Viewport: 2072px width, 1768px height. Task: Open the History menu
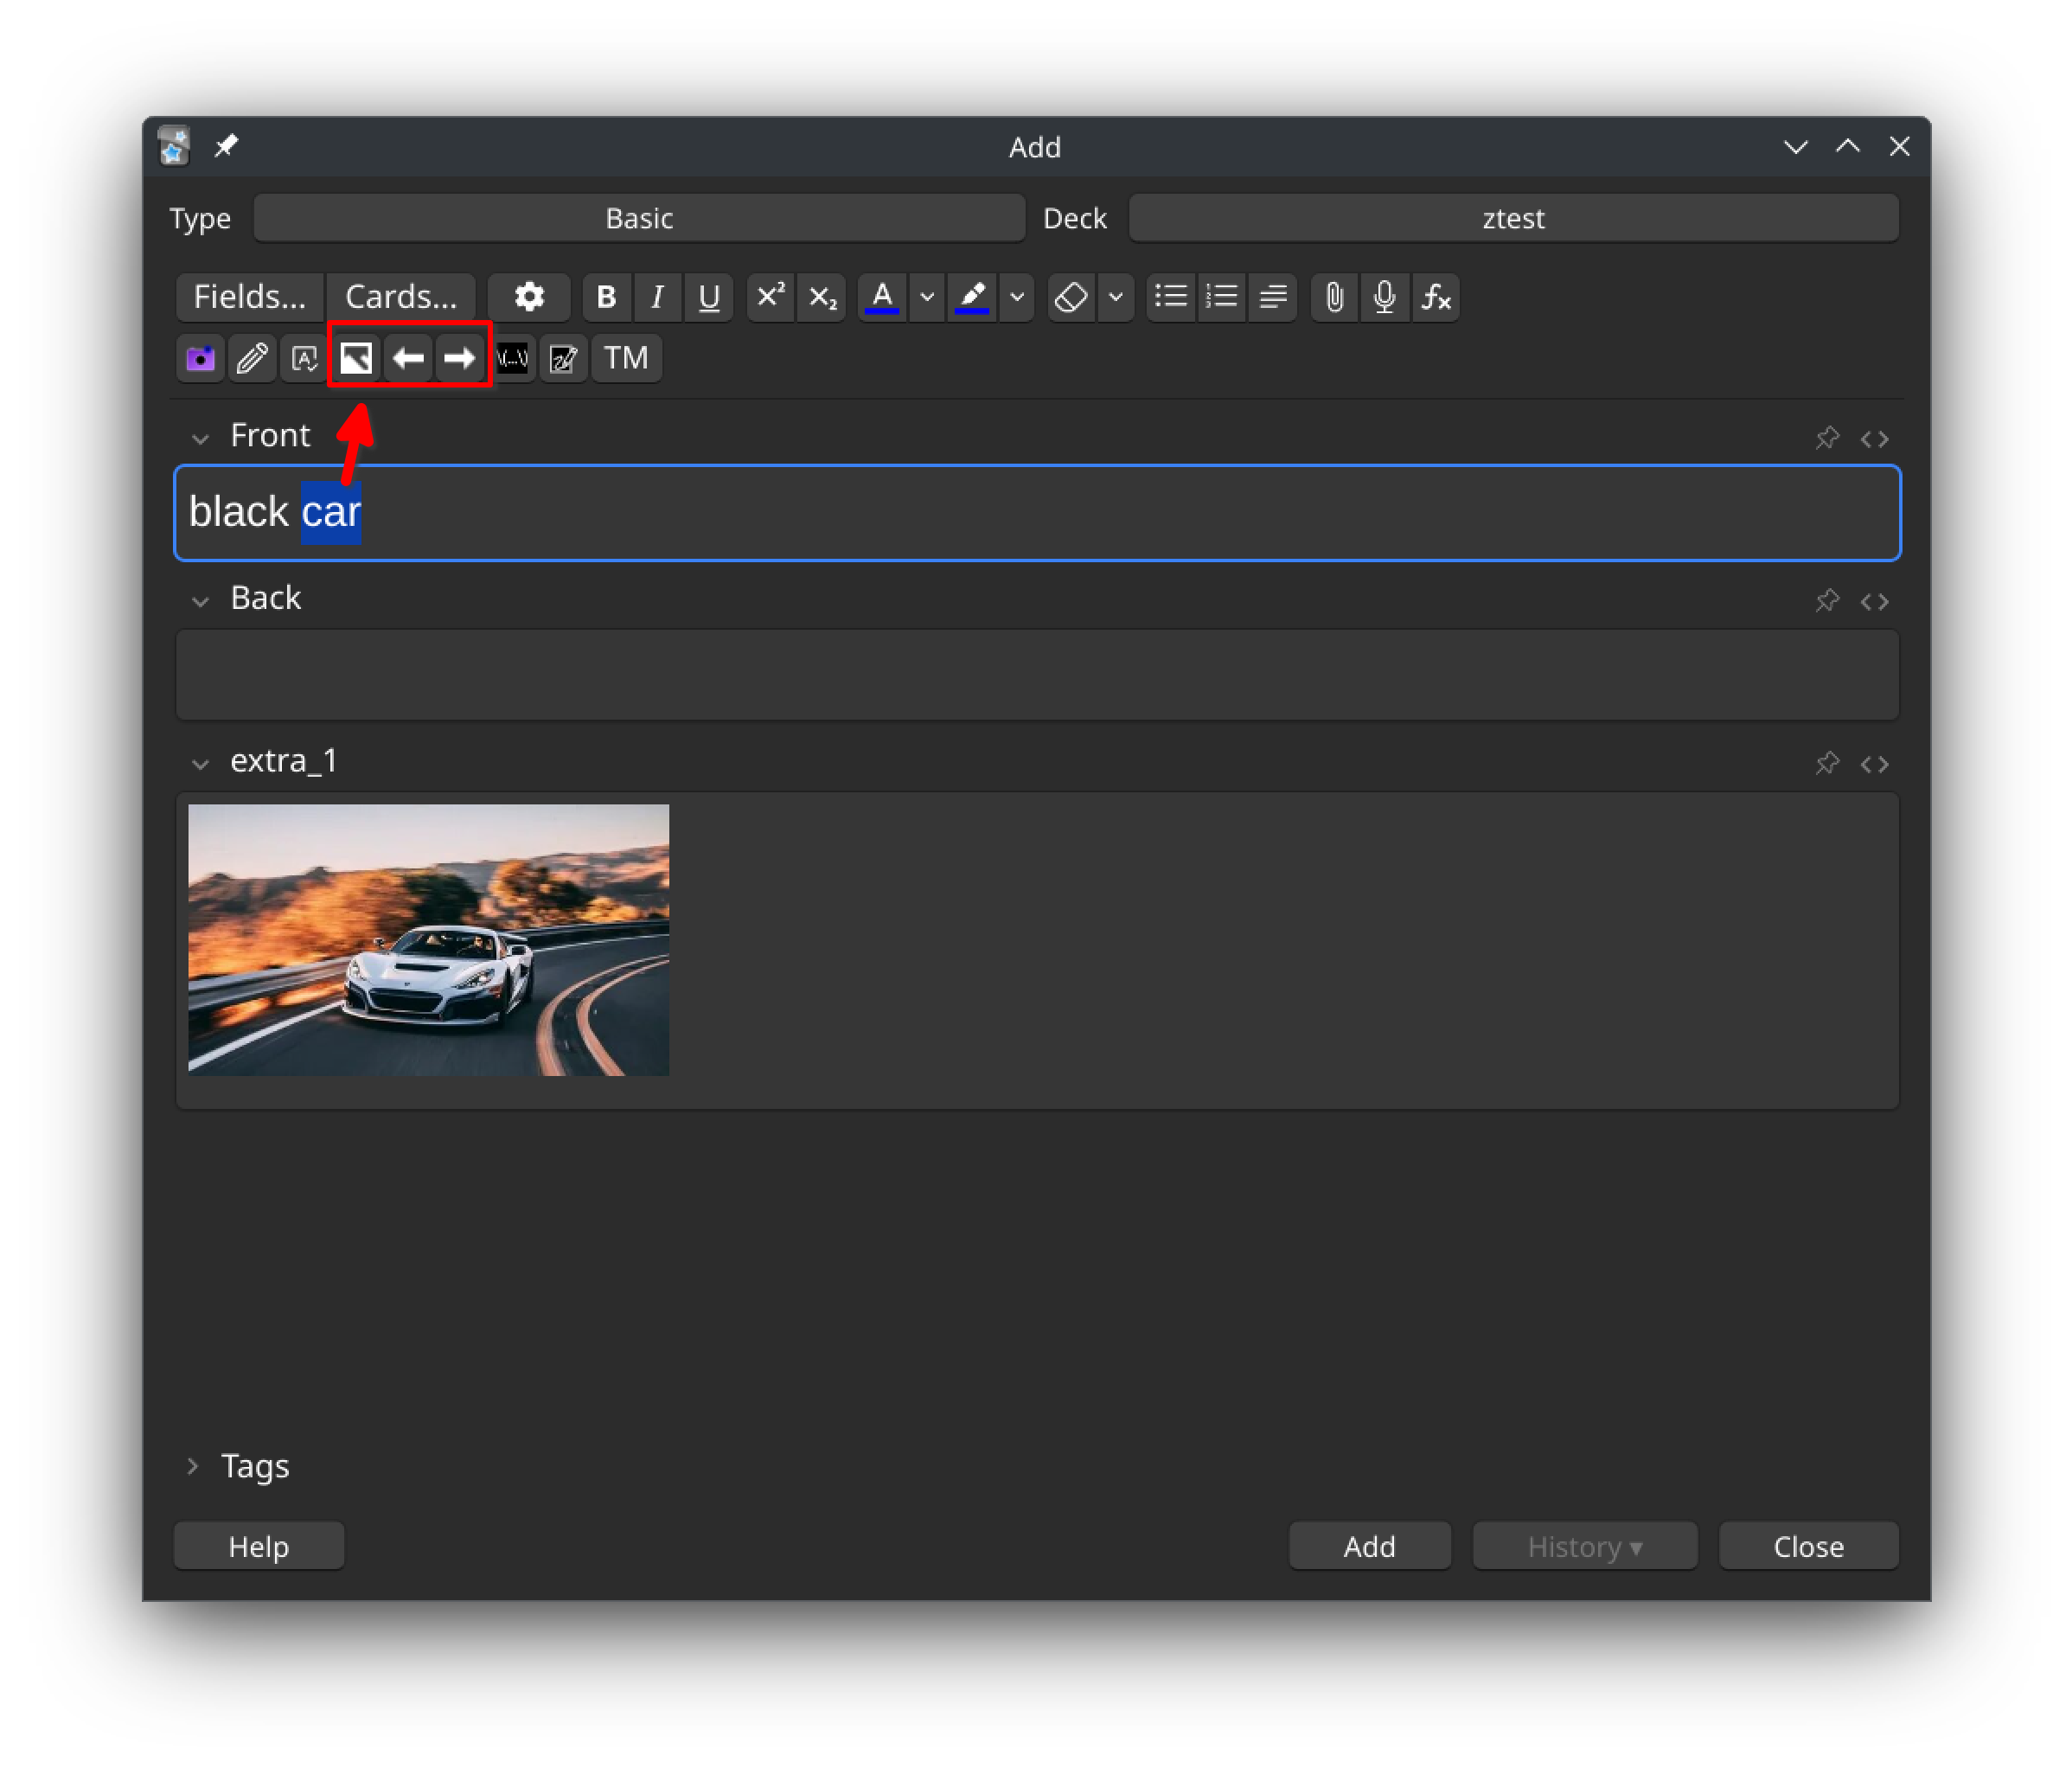1584,1546
